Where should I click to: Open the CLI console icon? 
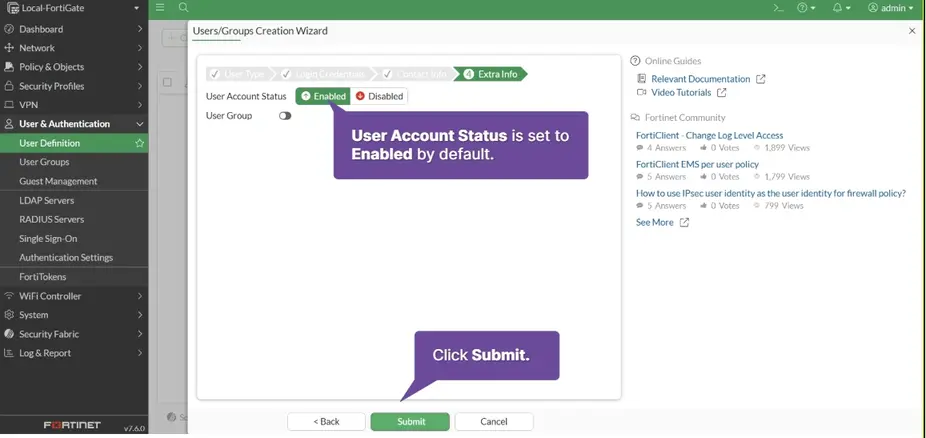[x=779, y=8]
